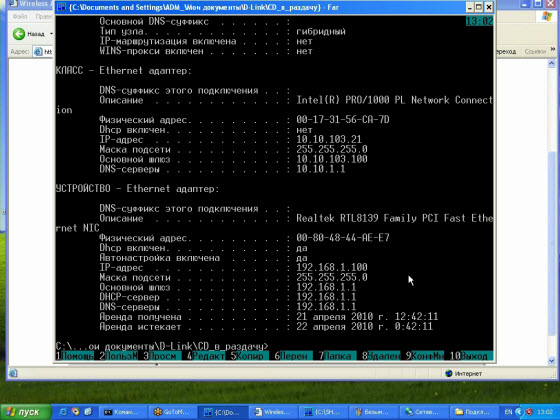Click the EN language indicator in tray
560x420 pixels.
tap(508, 412)
